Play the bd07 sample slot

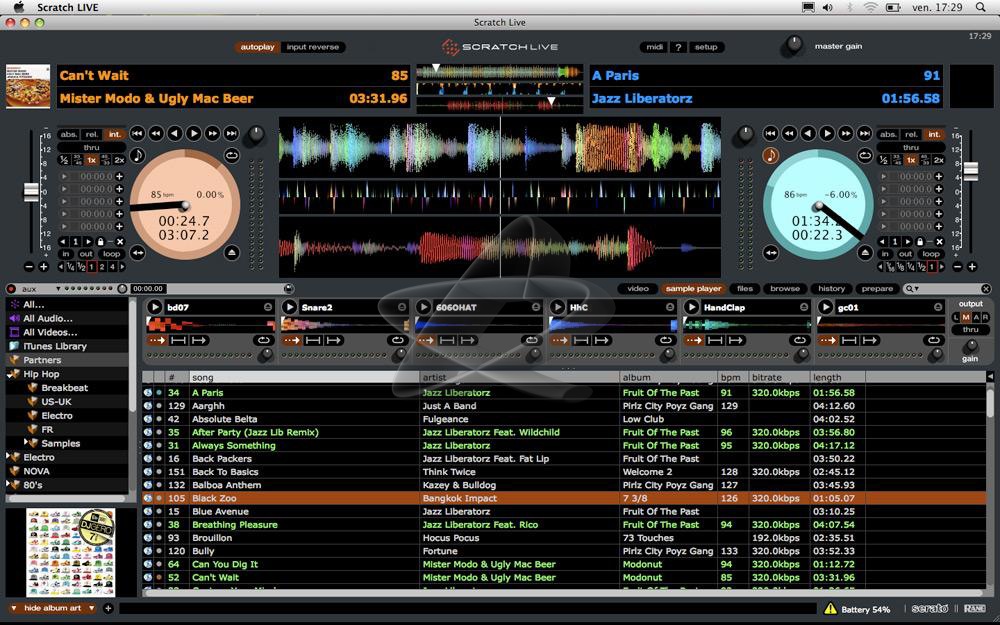click(155, 307)
